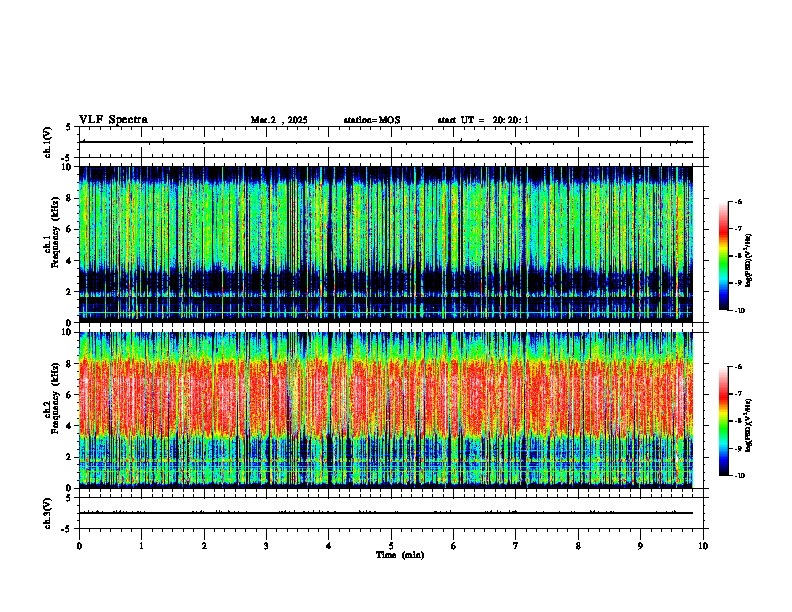Click the '-10' label on ch.1 color bar
Image resolution: width=792 pixels, height=612 pixels.
740,311
